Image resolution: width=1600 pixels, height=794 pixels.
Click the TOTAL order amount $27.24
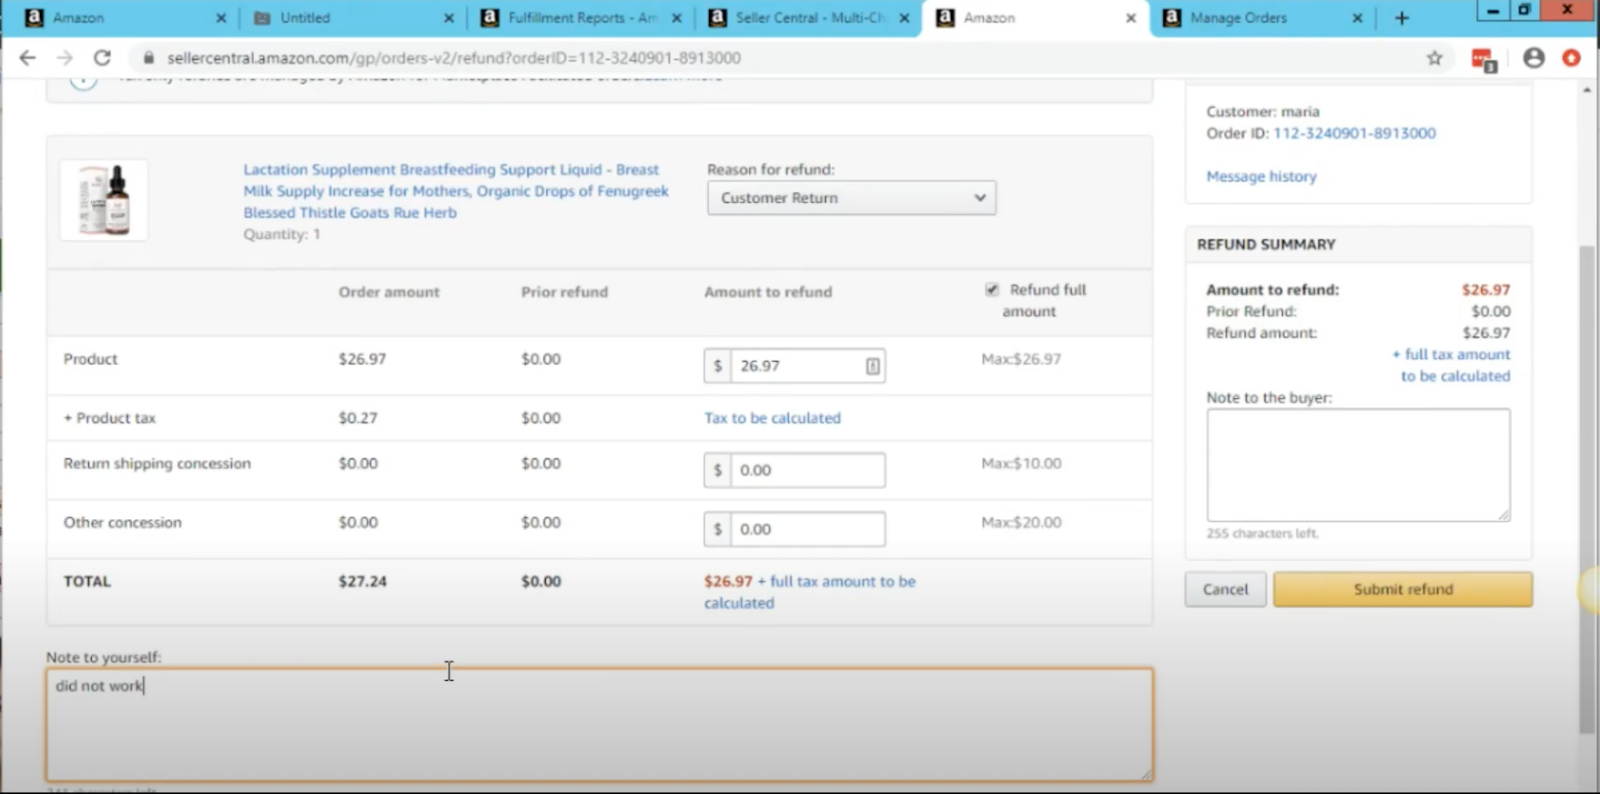(362, 581)
